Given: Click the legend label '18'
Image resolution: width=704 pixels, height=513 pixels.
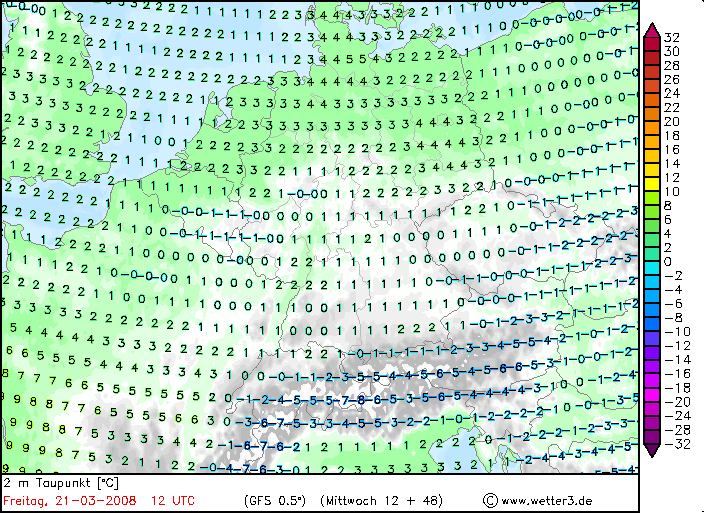Looking at the screenshot, I should 672,136.
